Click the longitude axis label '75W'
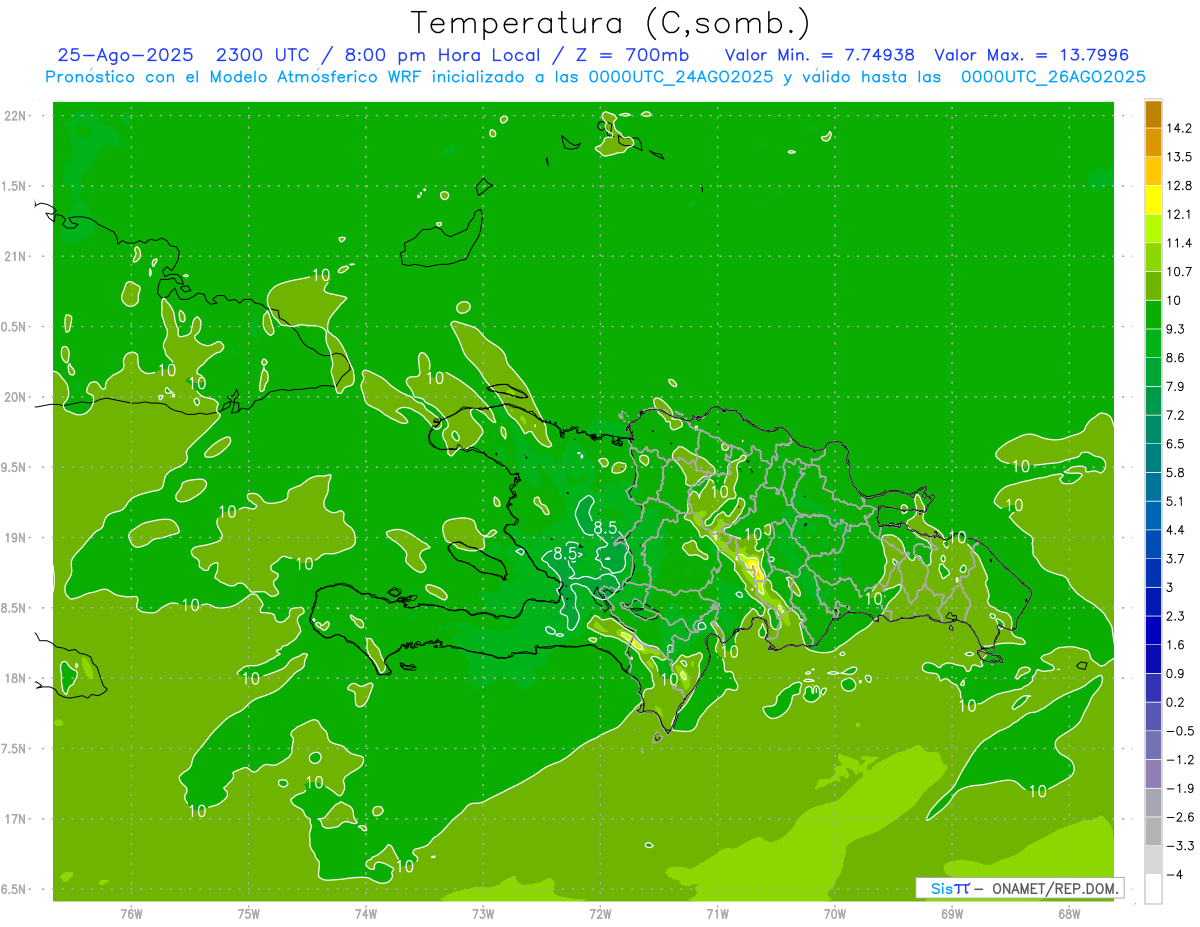This screenshot has height=927, width=1200. click(248, 914)
